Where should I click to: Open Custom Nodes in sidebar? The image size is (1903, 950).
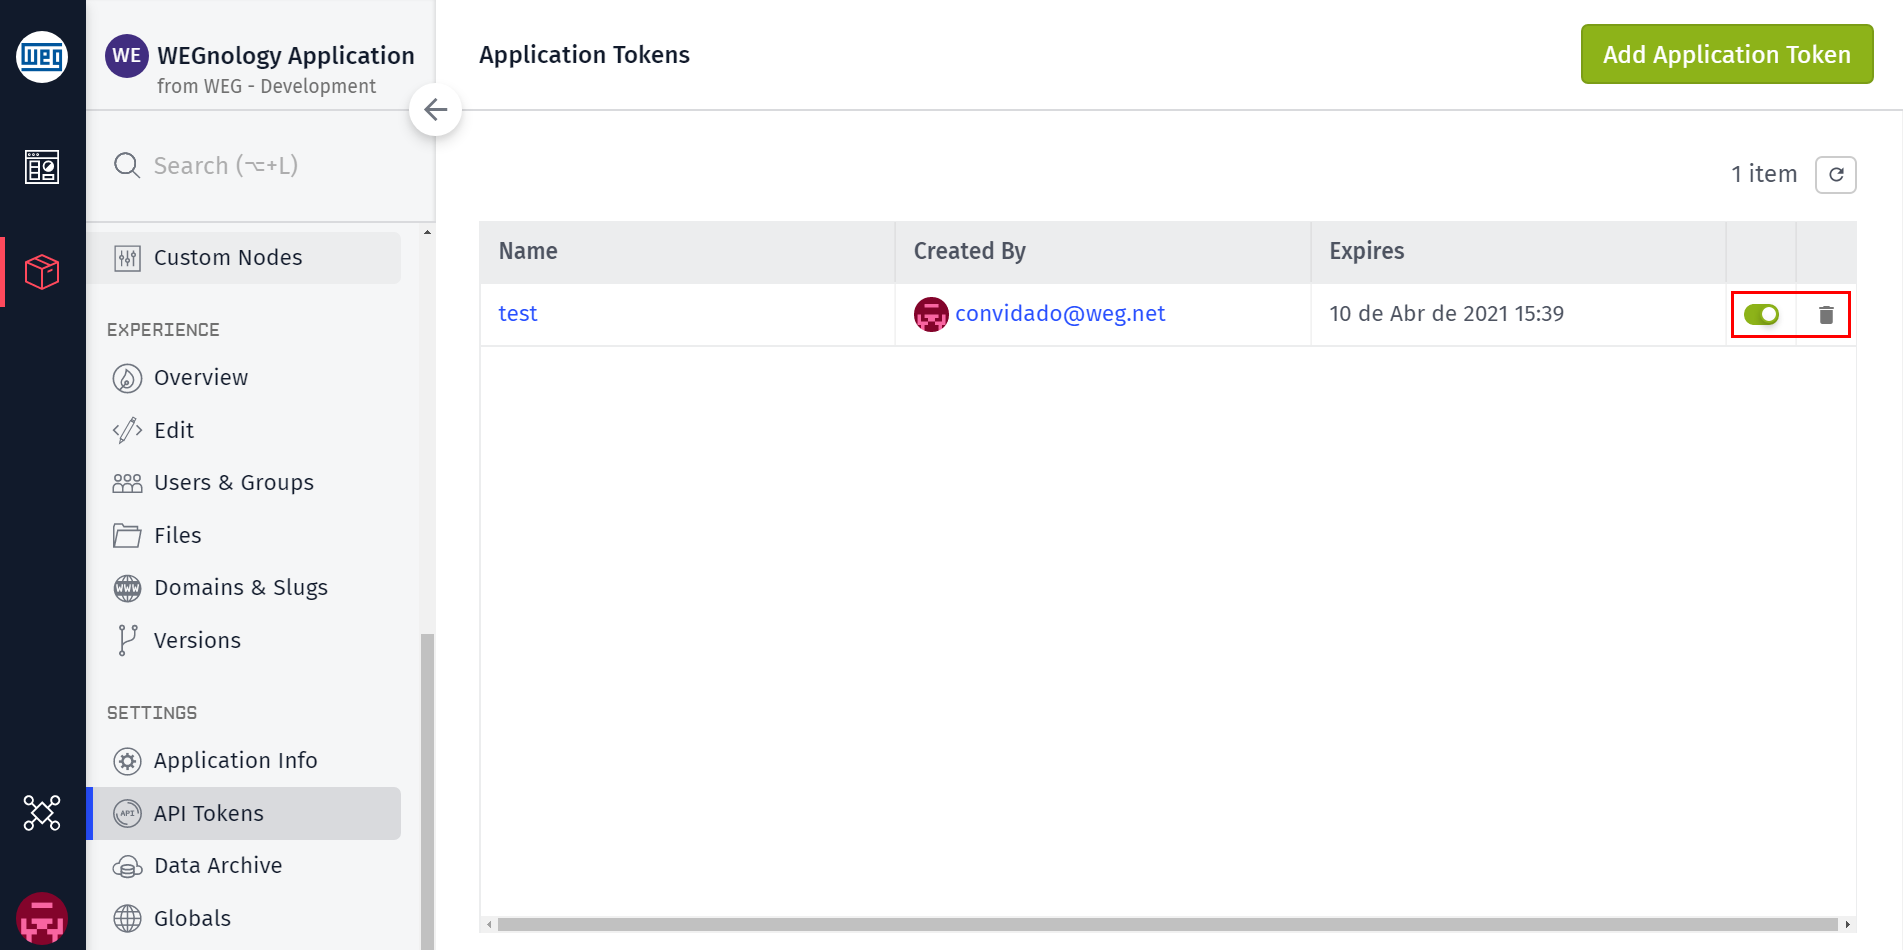(244, 258)
